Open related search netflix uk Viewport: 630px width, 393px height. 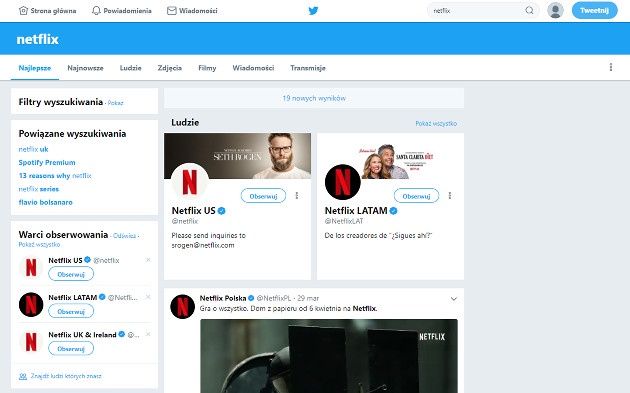[x=33, y=149]
